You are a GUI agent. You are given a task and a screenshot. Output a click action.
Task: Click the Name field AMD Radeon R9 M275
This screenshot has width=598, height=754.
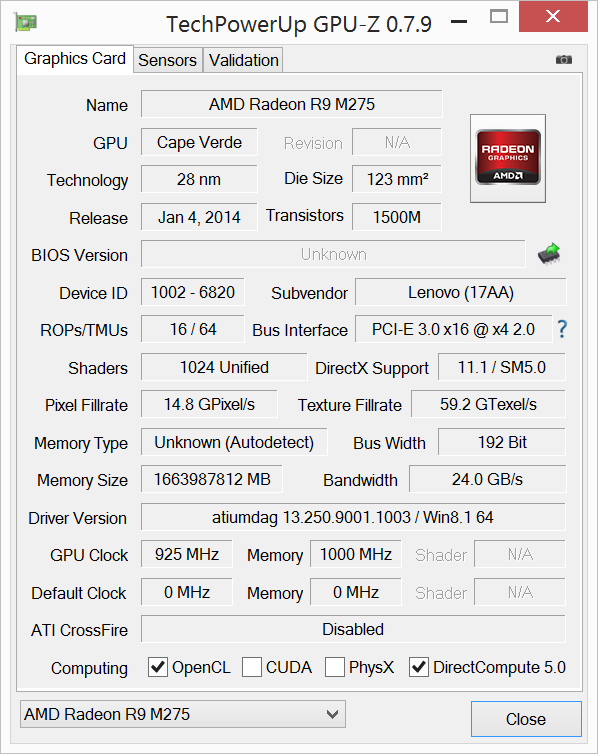pyautogui.click(x=291, y=104)
